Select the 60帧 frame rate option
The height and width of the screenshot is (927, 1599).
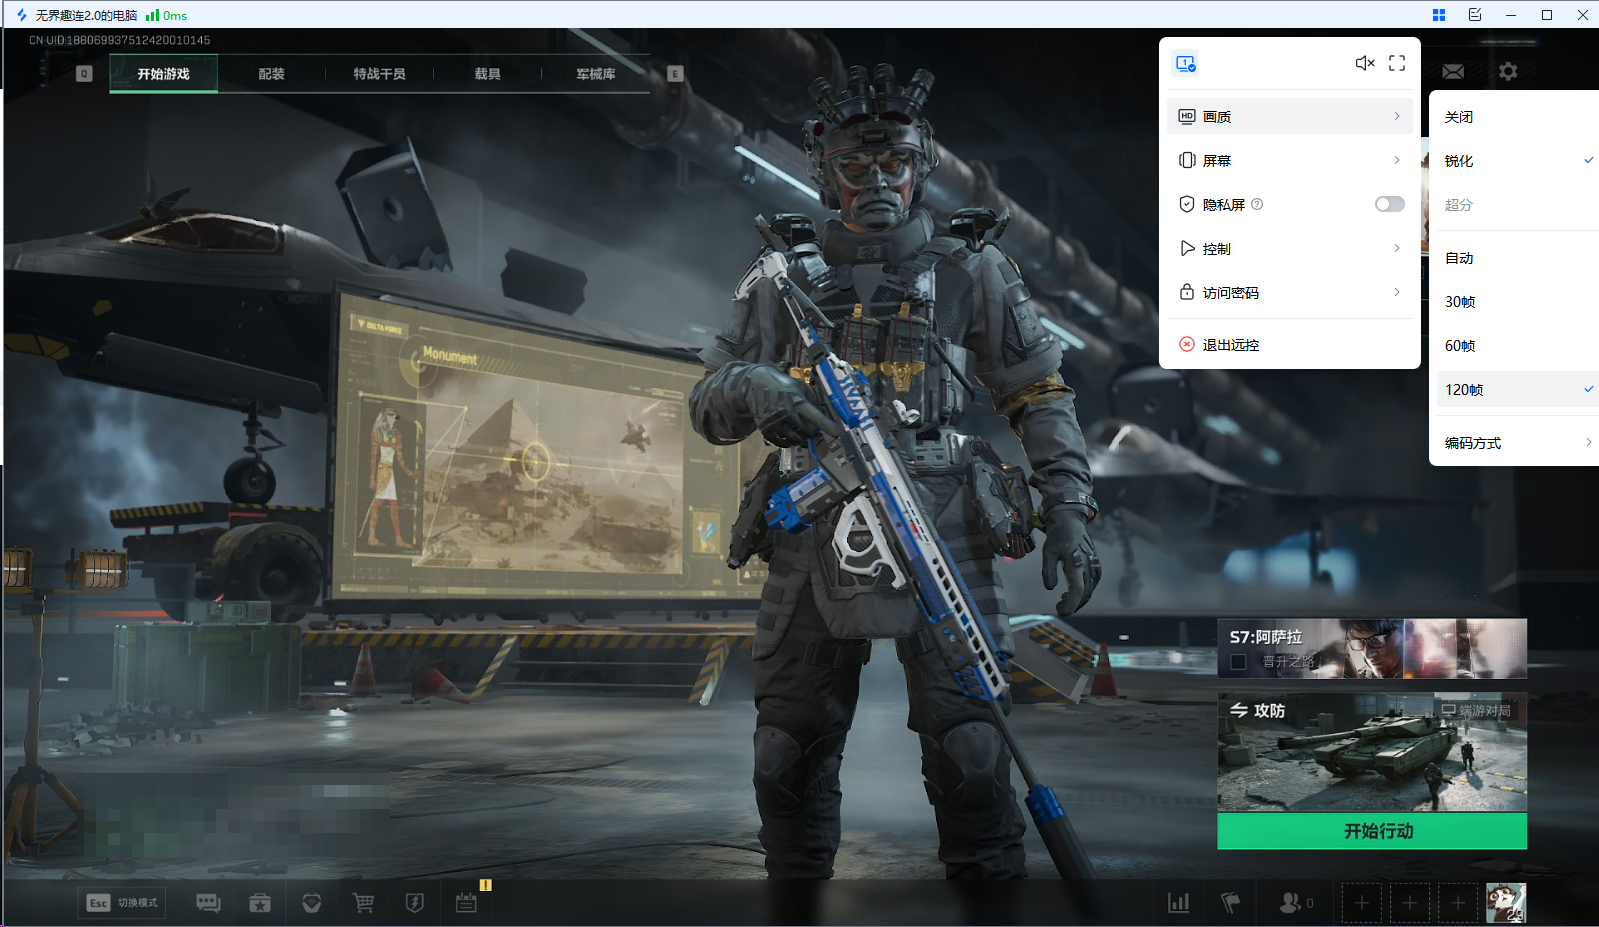pos(1460,346)
